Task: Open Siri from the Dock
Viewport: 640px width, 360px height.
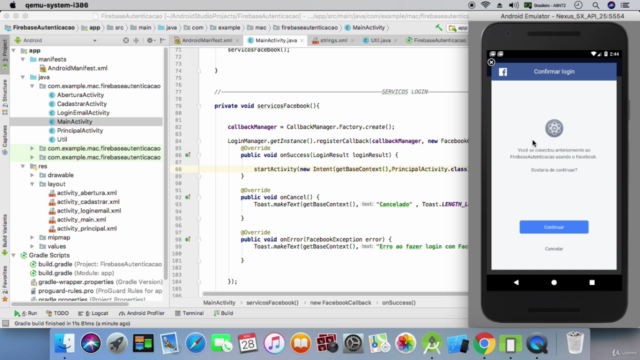Action: tap(91, 343)
